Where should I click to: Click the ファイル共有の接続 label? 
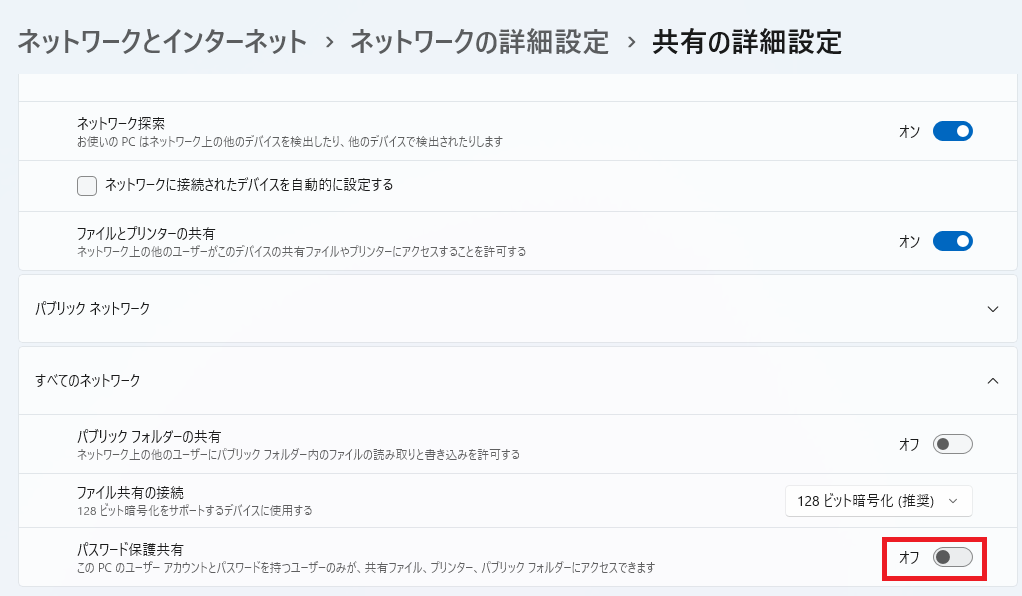click(x=130, y=492)
